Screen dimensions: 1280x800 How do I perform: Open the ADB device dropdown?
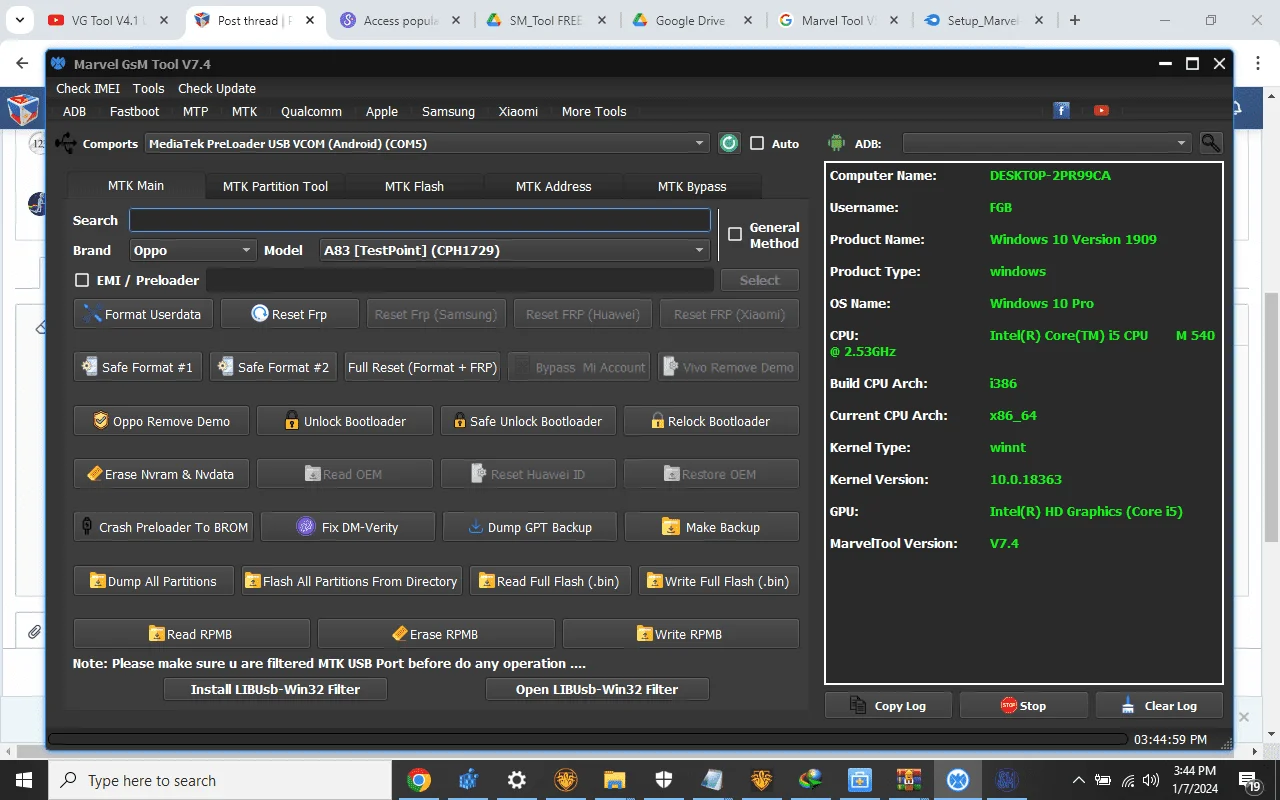click(1047, 143)
